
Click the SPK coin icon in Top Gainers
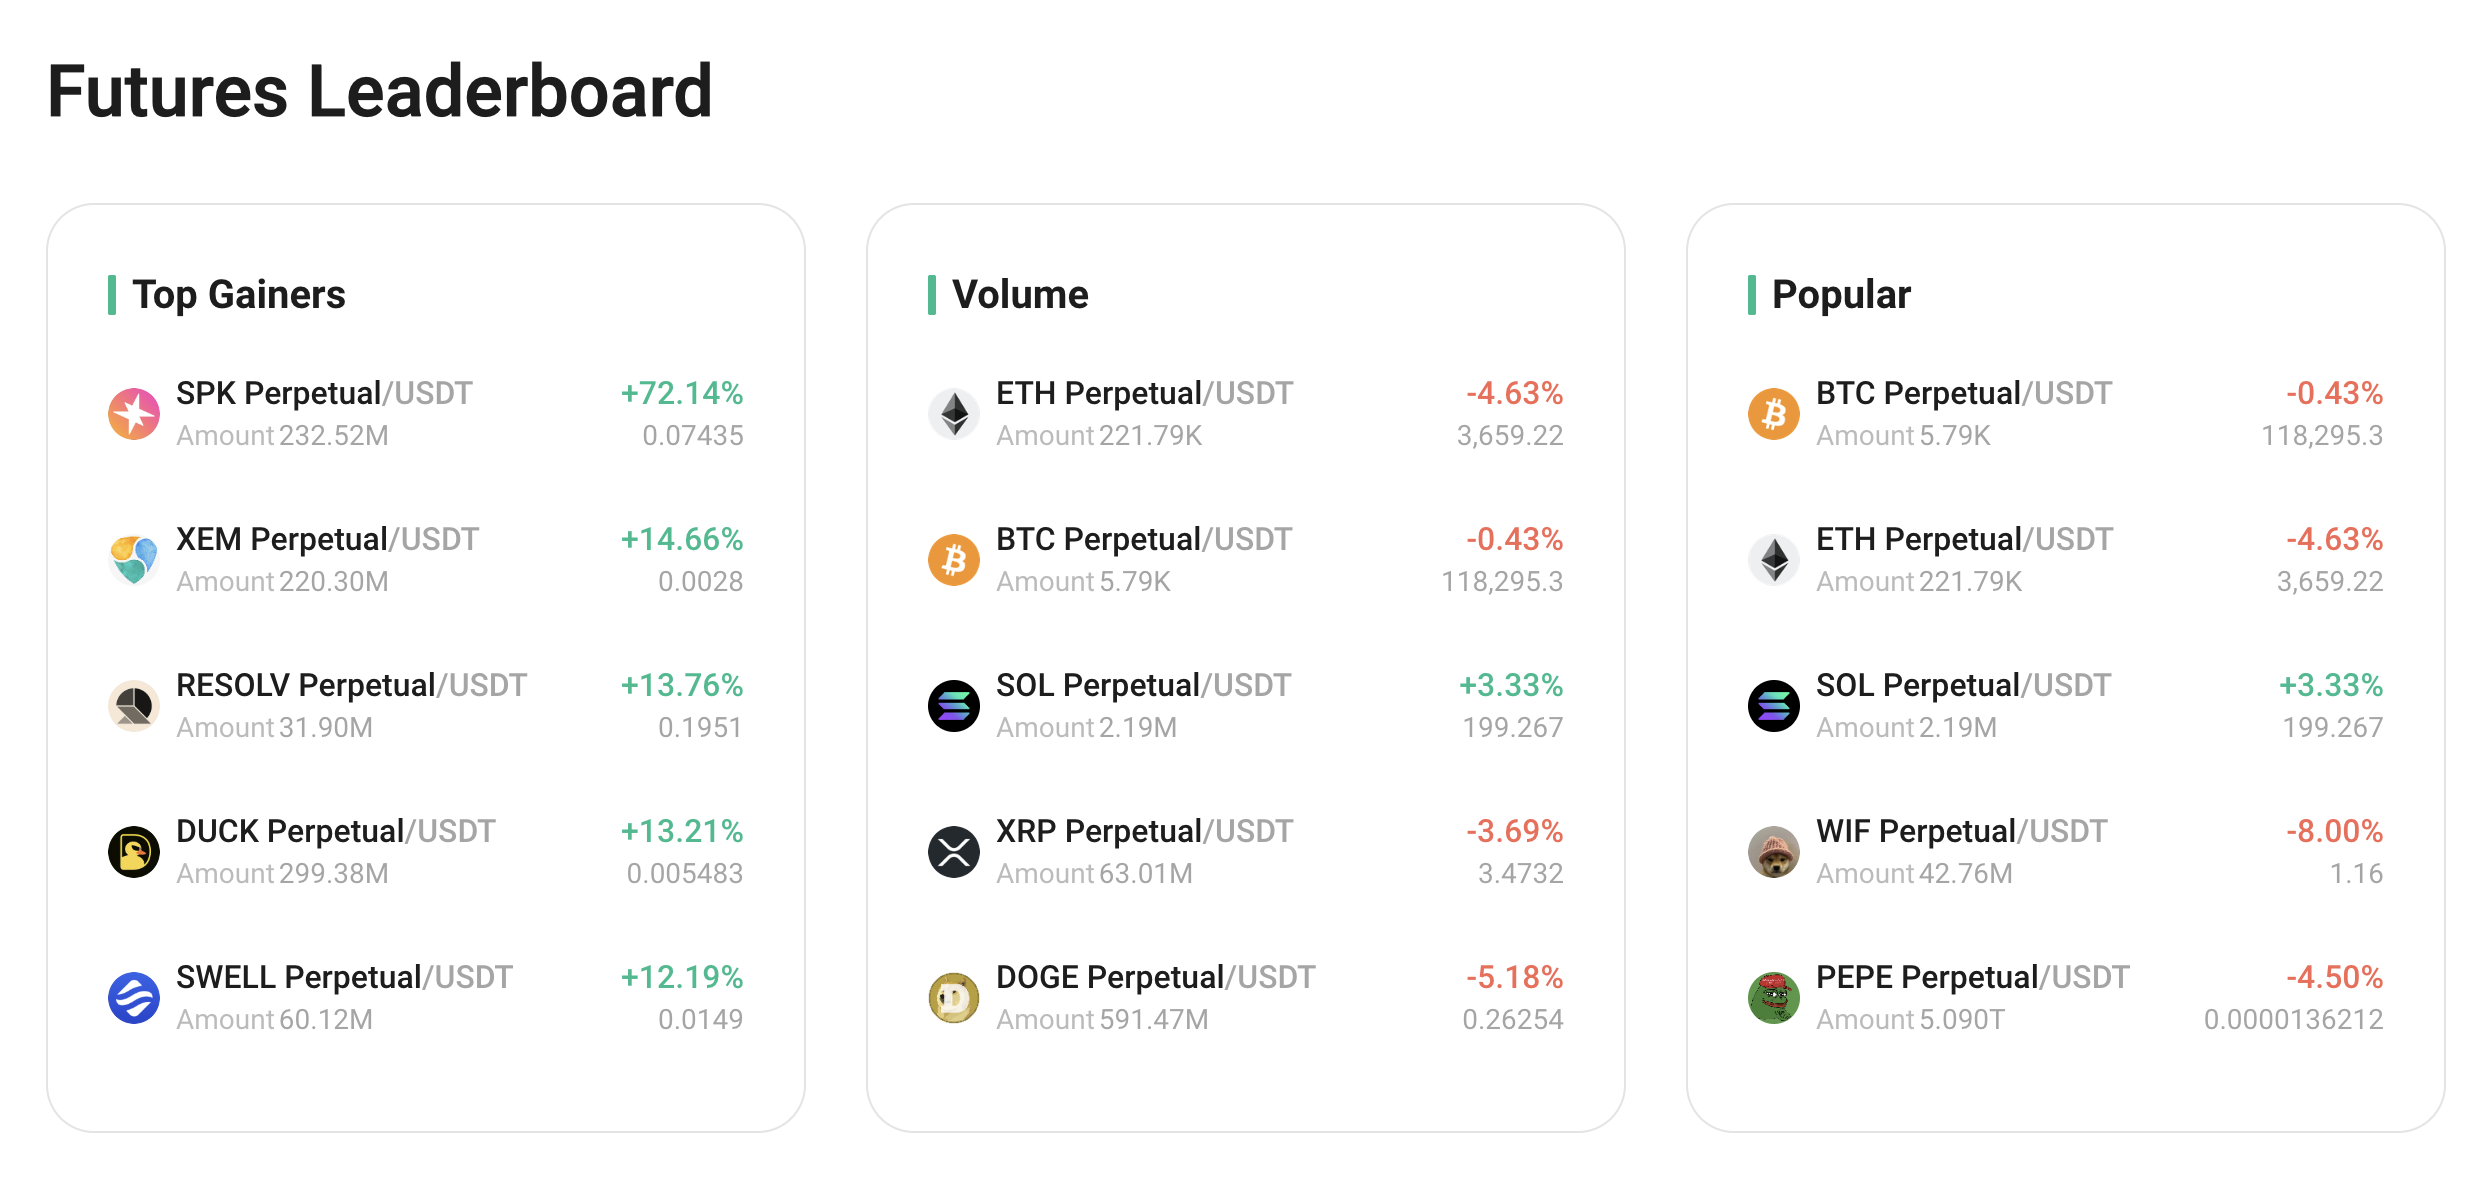click(x=134, y=414)
